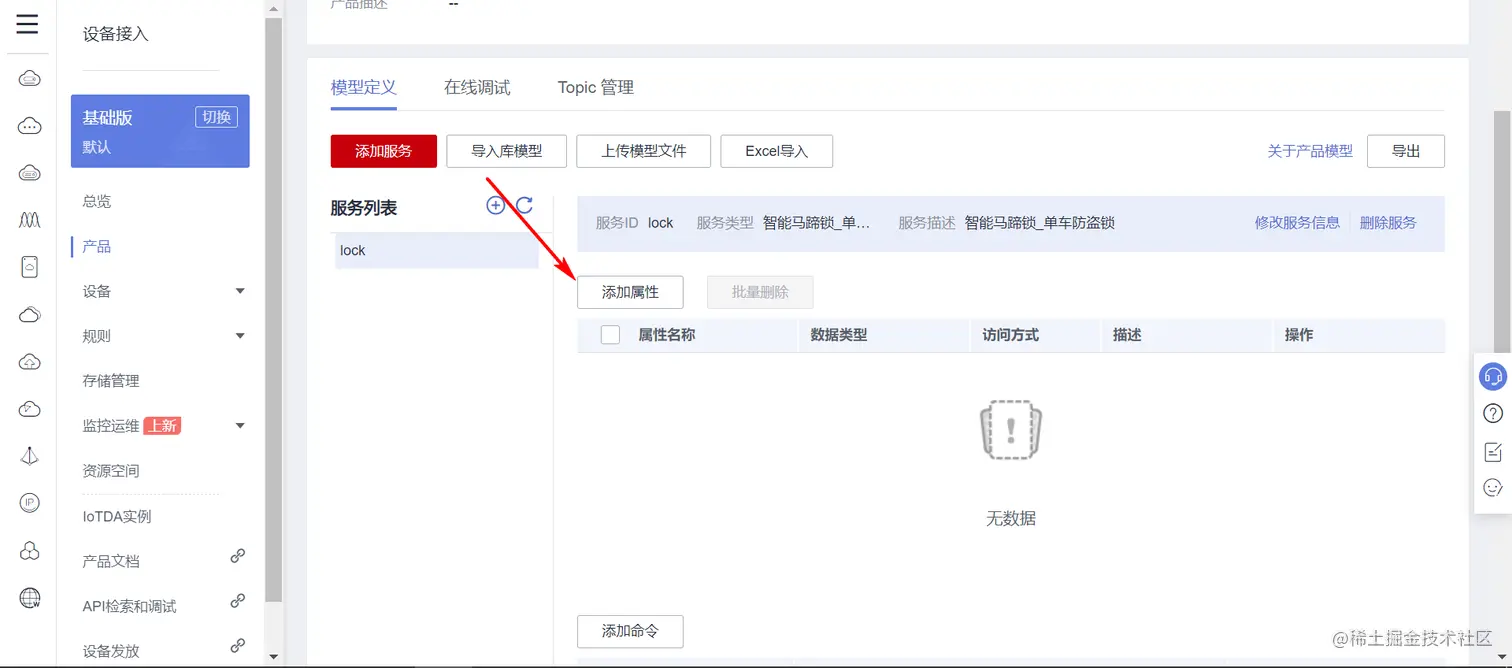Image resolution: width=1512 pixels, height=668 pixels.
Task: Open the 关于产品模型 link
Action: tap(1310, 151)
